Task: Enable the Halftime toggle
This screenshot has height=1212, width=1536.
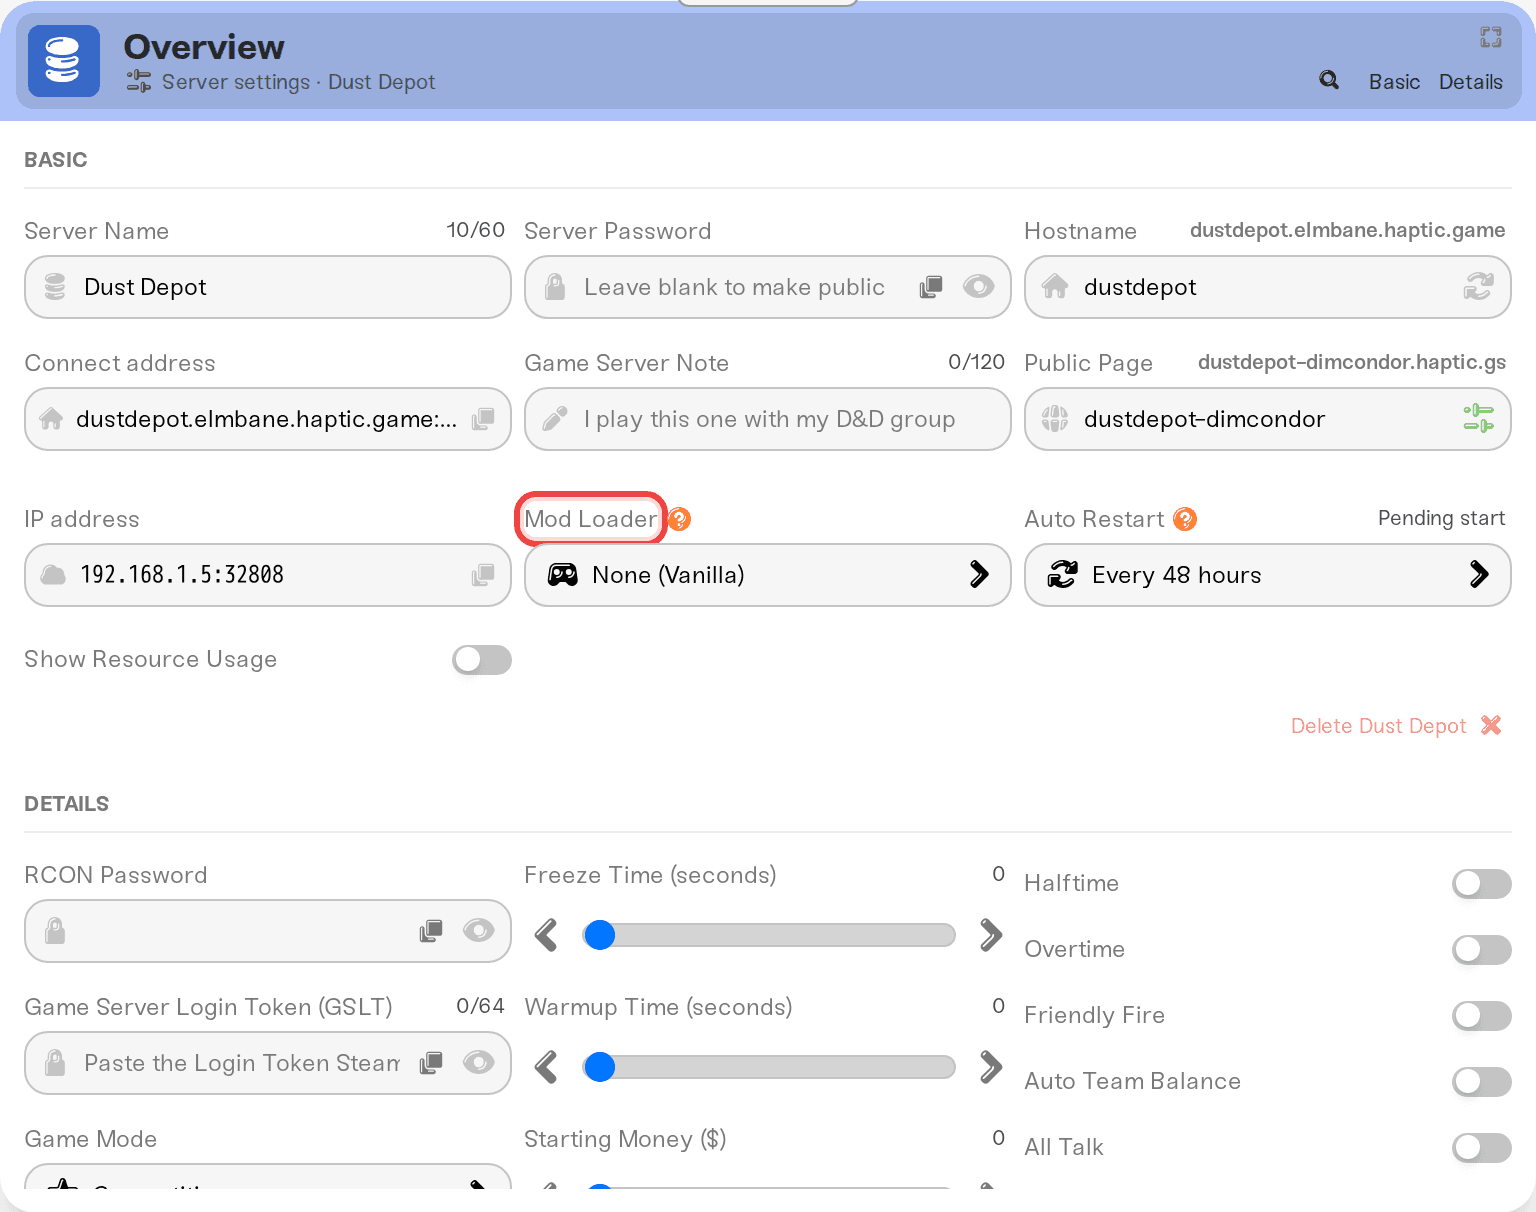Action: (x=1482, y=884)
